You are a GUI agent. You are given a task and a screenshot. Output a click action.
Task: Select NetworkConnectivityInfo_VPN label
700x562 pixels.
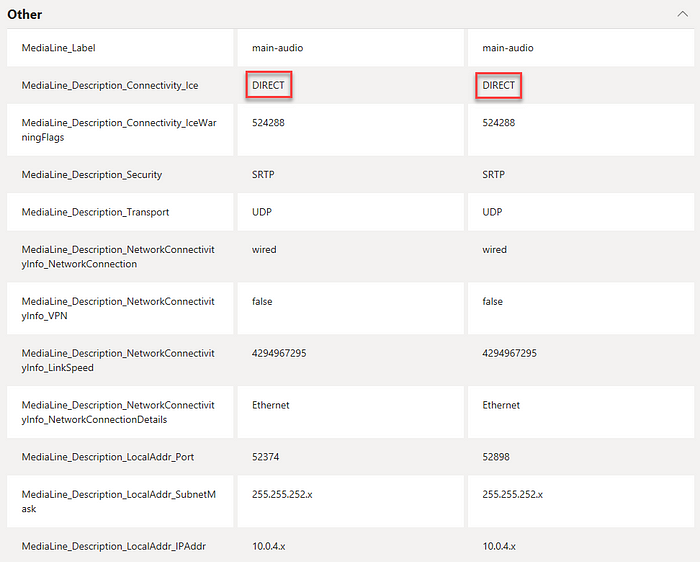[x=118, y=308]
